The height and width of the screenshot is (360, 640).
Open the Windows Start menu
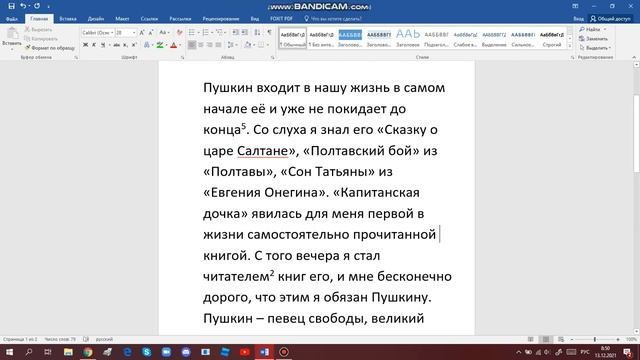point(9,352)
